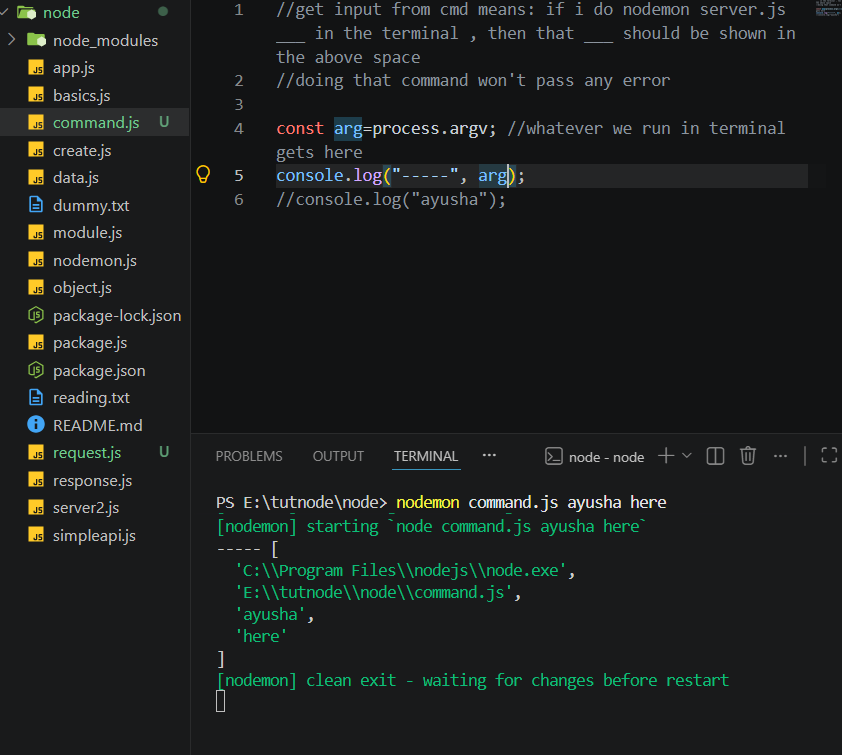Screen dimensions: 842x755
Task: Open the node_modules folder icon
Action: coord(37,40)
